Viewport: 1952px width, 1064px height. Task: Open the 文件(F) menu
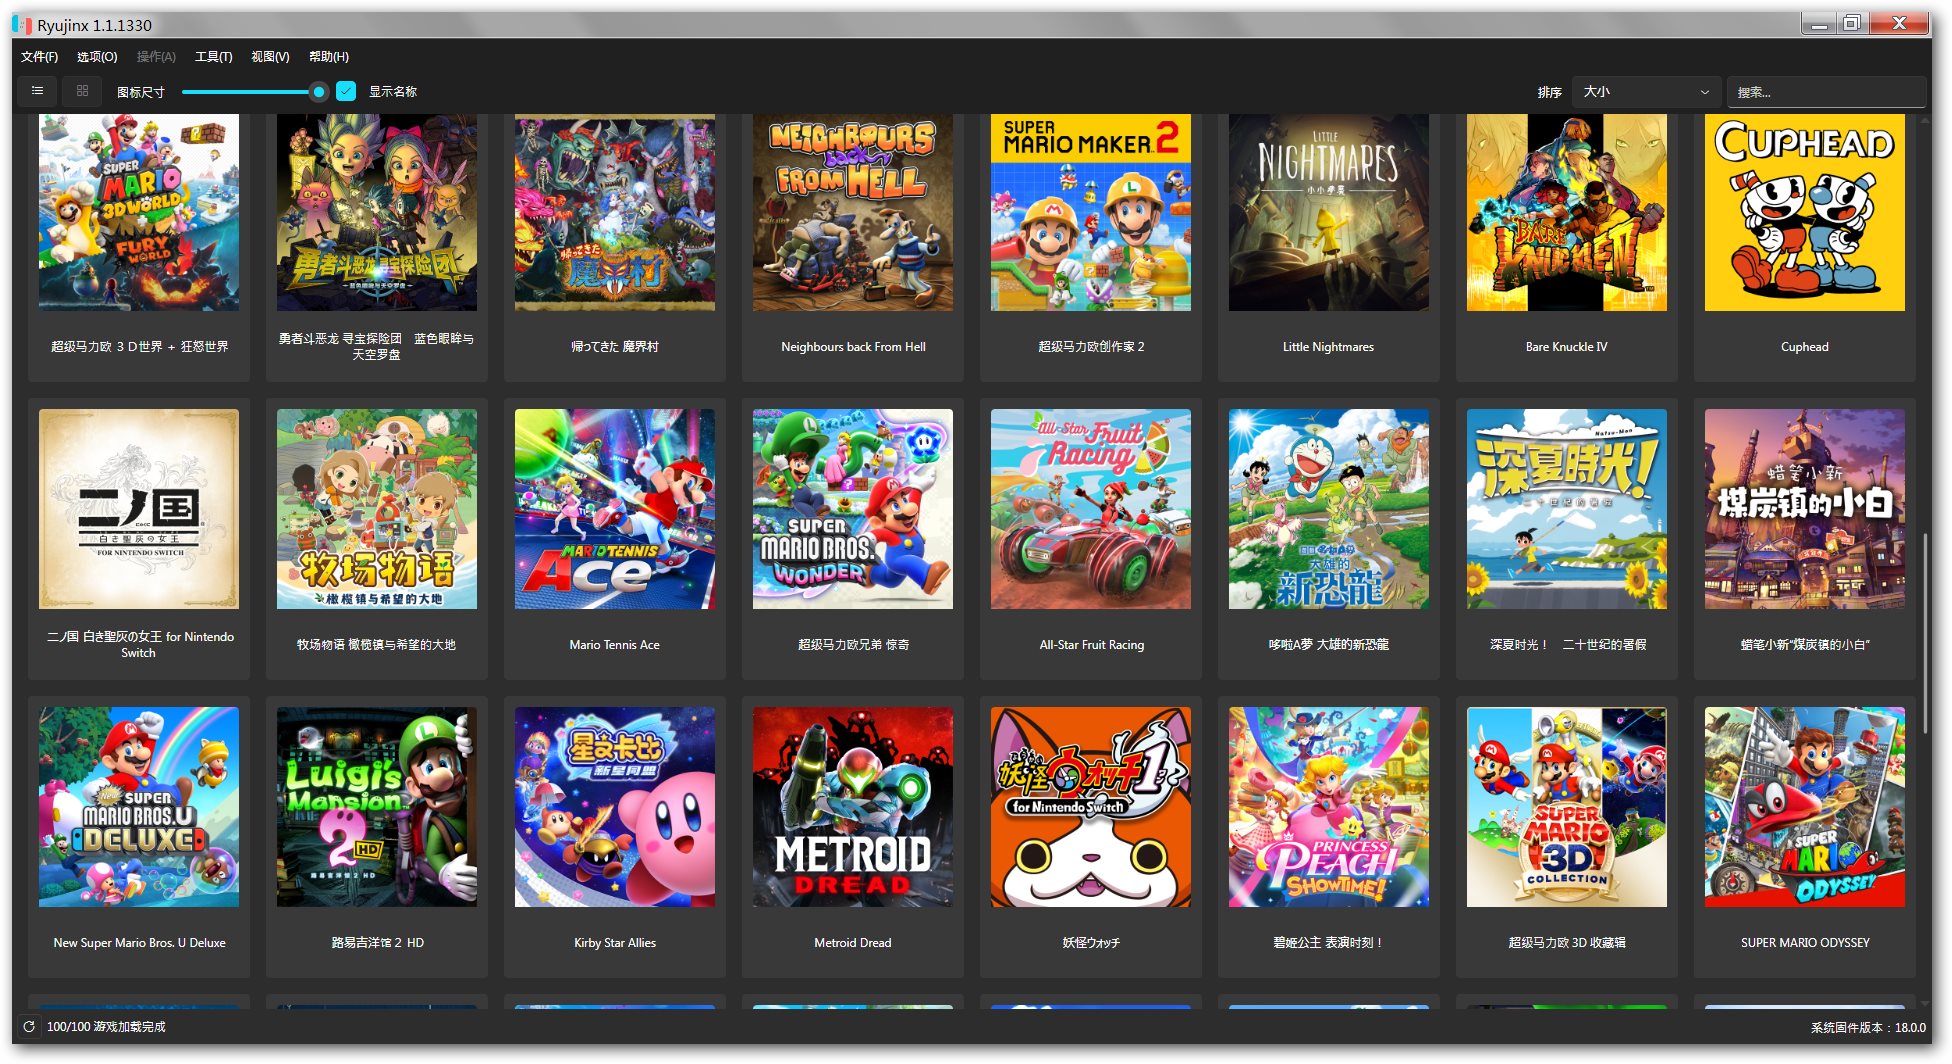pos(40,57)
